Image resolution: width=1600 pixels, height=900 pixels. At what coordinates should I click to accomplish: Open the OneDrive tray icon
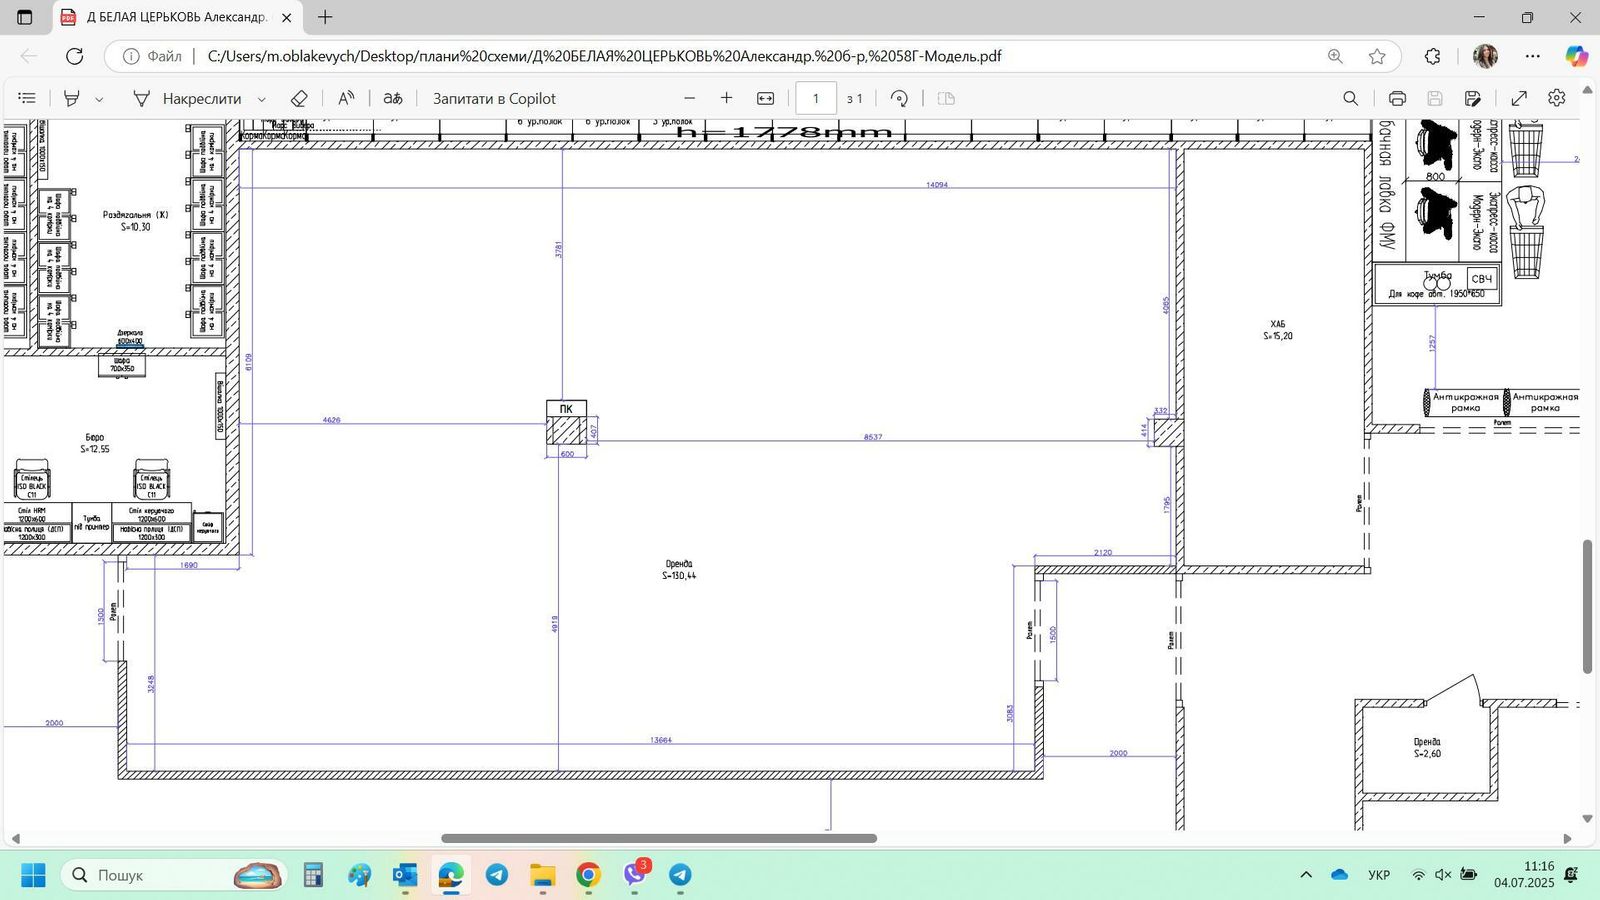[x=1340, y=875]
